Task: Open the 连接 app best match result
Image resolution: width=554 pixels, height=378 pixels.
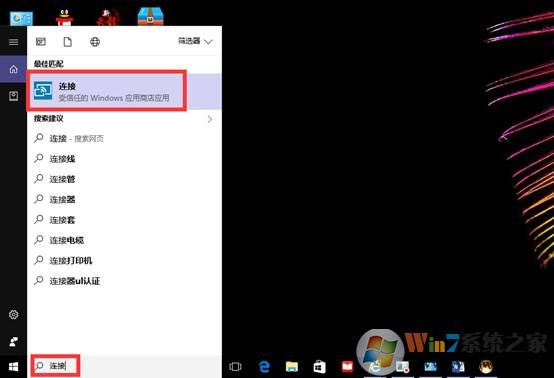Action: (124, 91)
